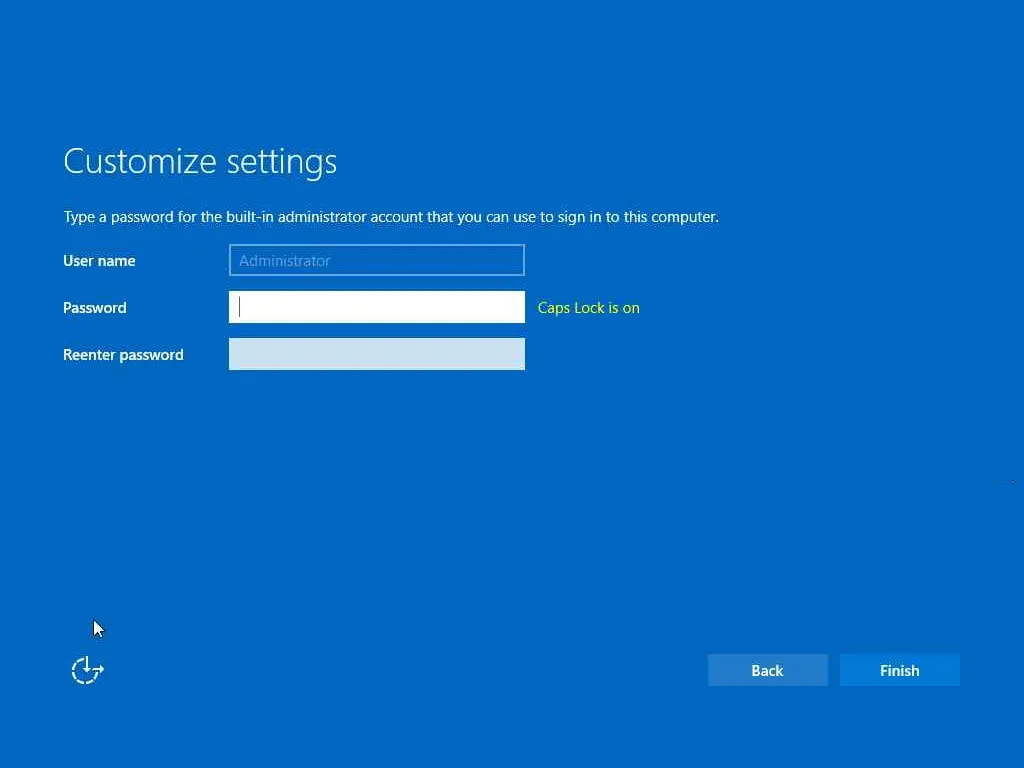The width and height of the screenshot is (1024, 768).
Task: Click the 'User name' label
Action: (99, 261)
